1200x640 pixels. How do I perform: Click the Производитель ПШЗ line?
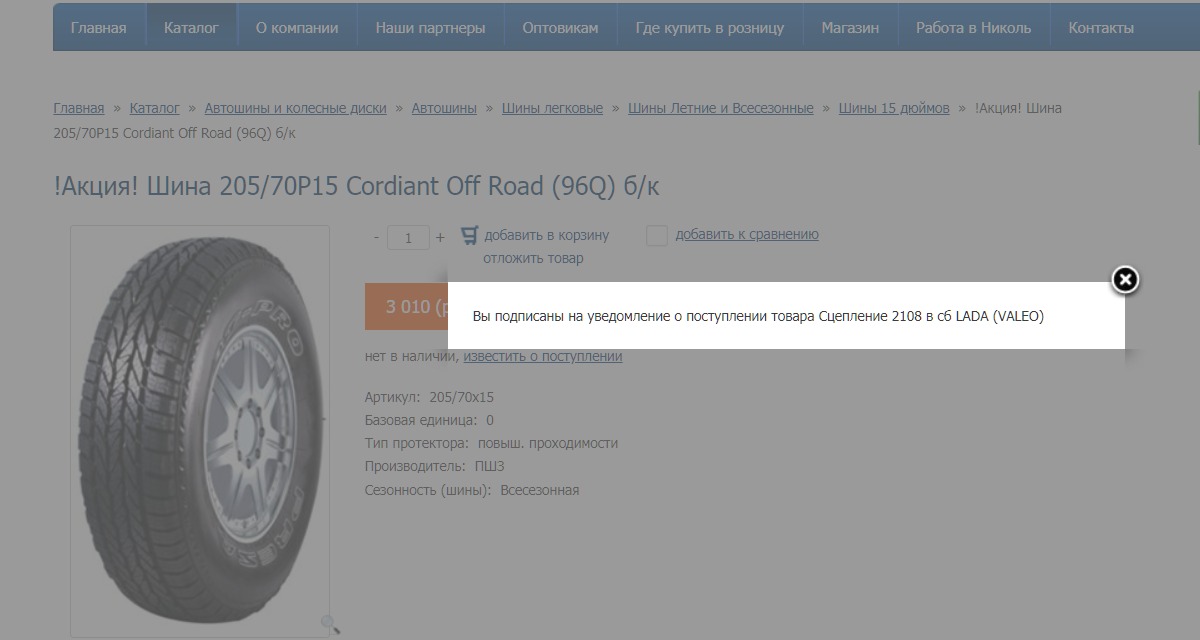coord(435,466)
